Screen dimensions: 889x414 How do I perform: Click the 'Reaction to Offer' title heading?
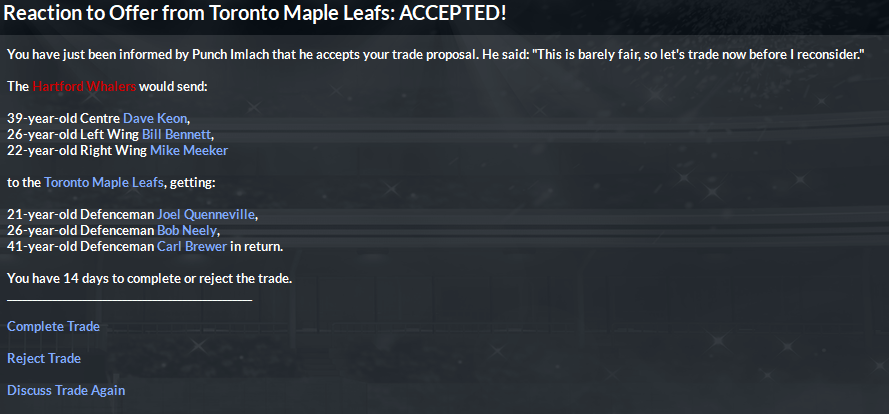[x=255, y=16]
